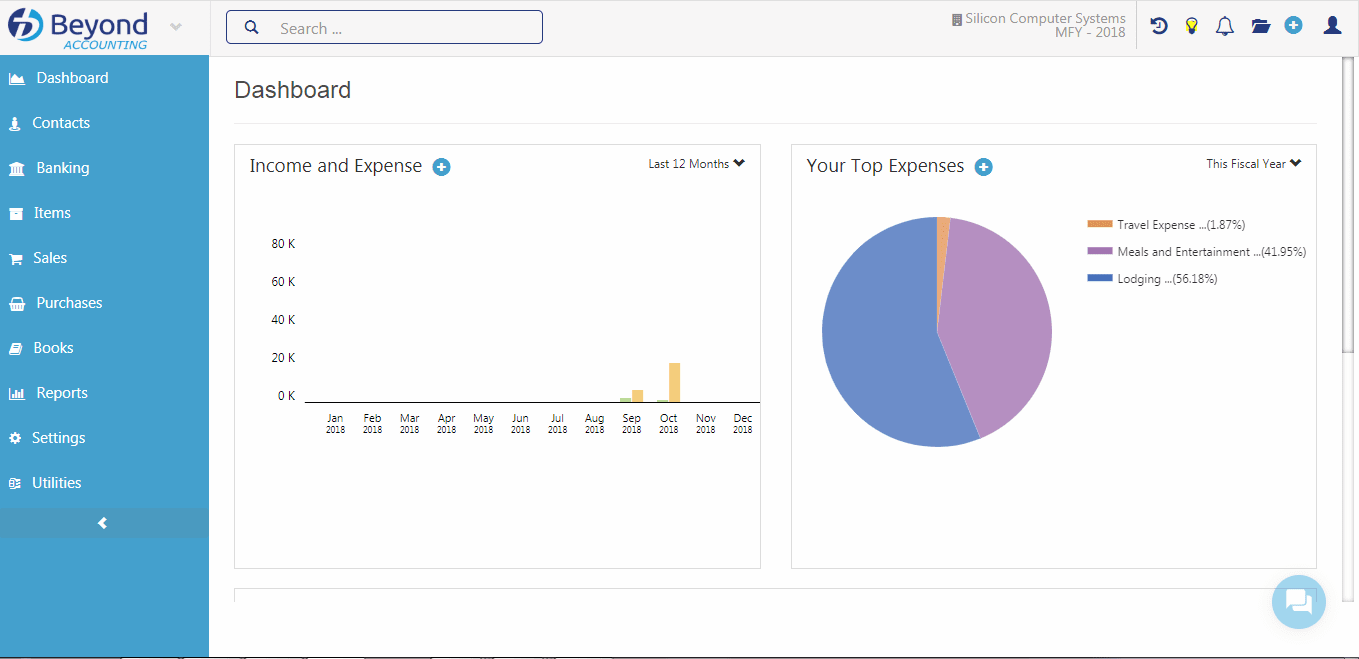1359x659 pixels.
Task: Open the live chat bubble
Action: click(1298, 602)
